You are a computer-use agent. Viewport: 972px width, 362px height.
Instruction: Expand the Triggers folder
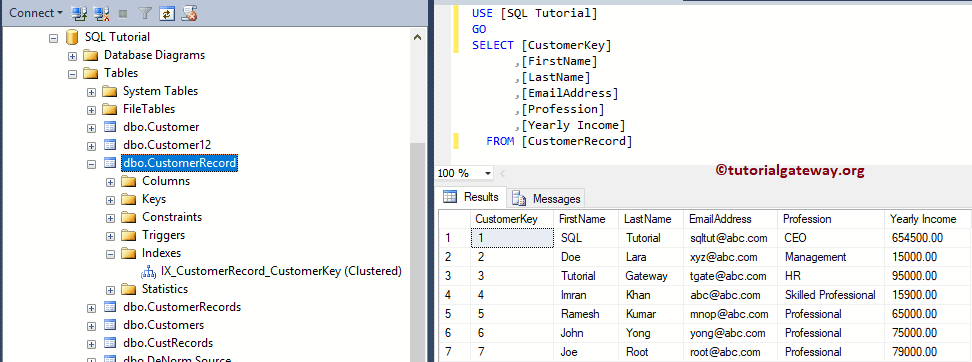pos(111,236)
